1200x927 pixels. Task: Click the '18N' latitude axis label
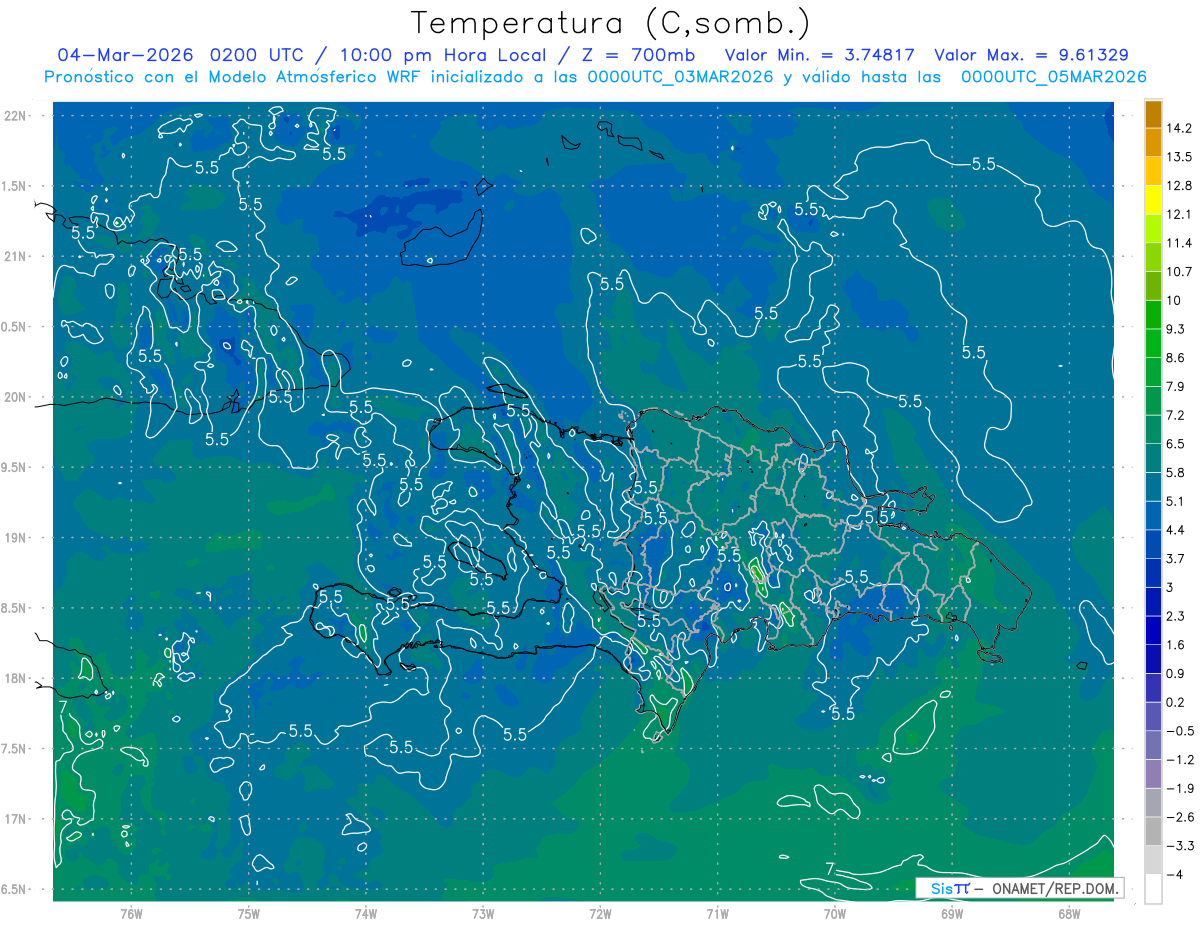tap(17, 678)
